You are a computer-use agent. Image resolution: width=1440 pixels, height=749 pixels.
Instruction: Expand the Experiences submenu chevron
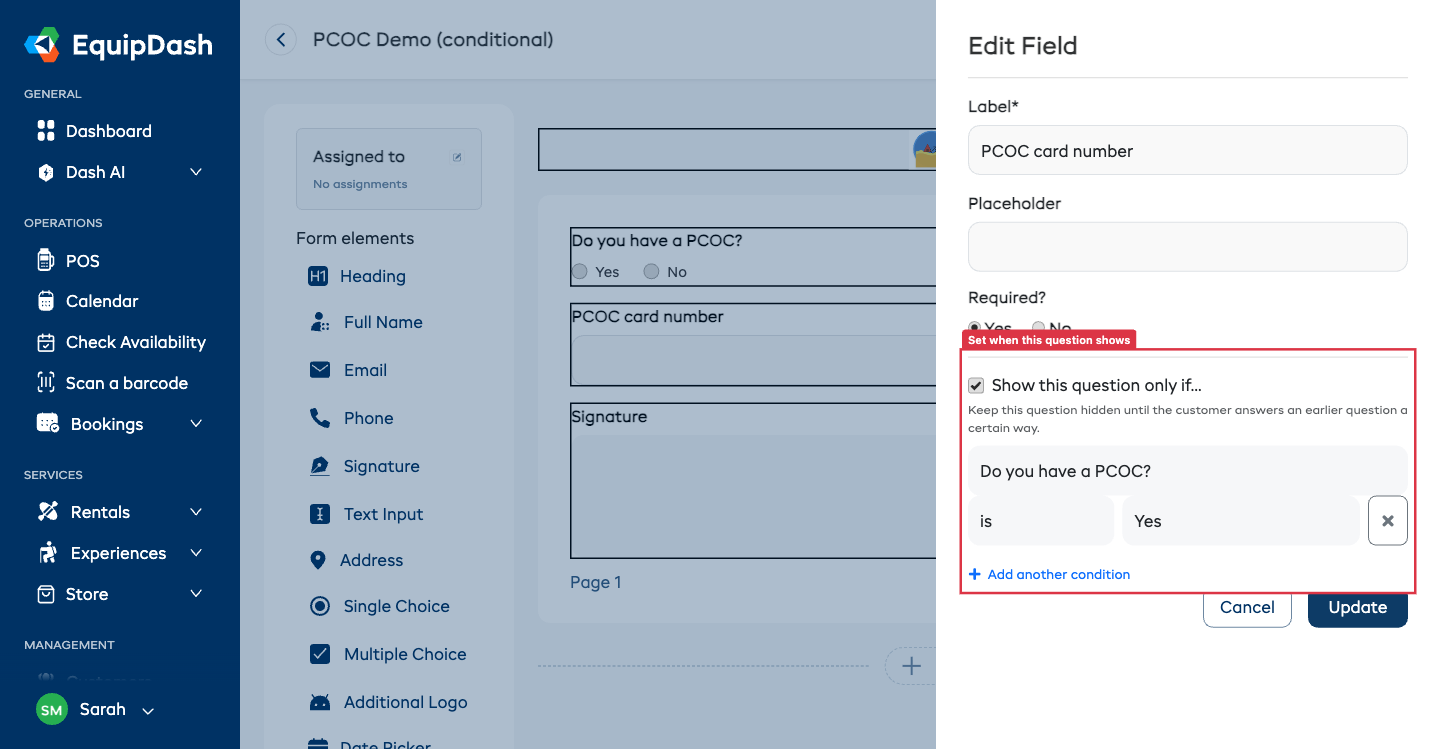coord(196,553)
